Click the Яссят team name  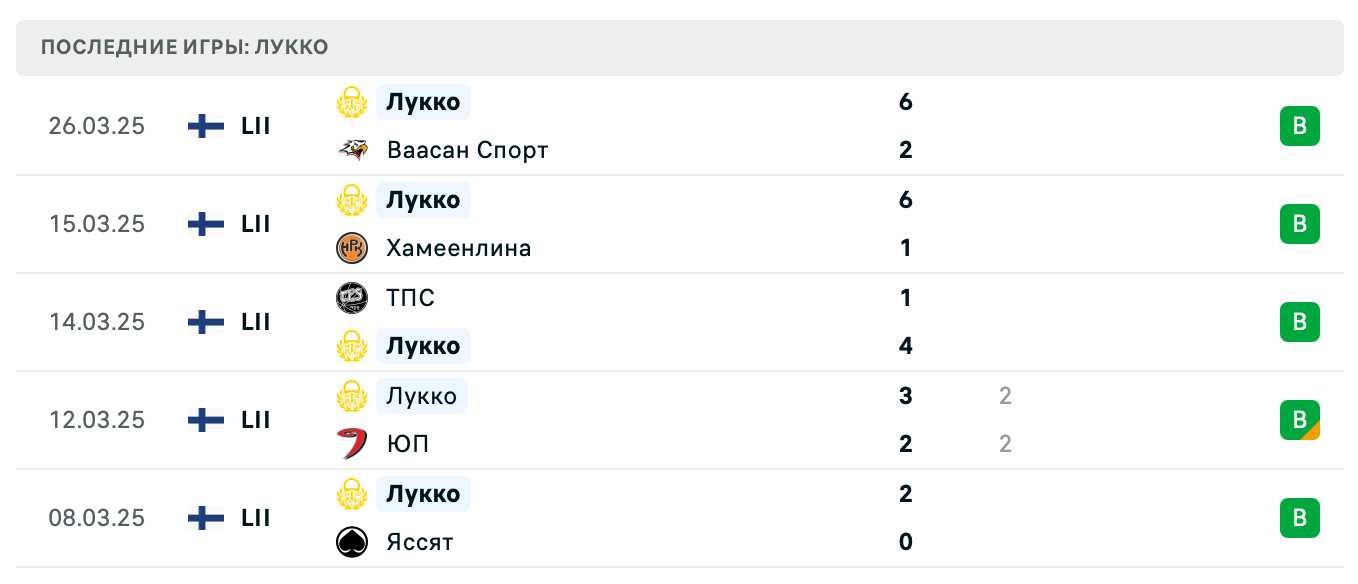pyautogui.click(x=419, y=541)
